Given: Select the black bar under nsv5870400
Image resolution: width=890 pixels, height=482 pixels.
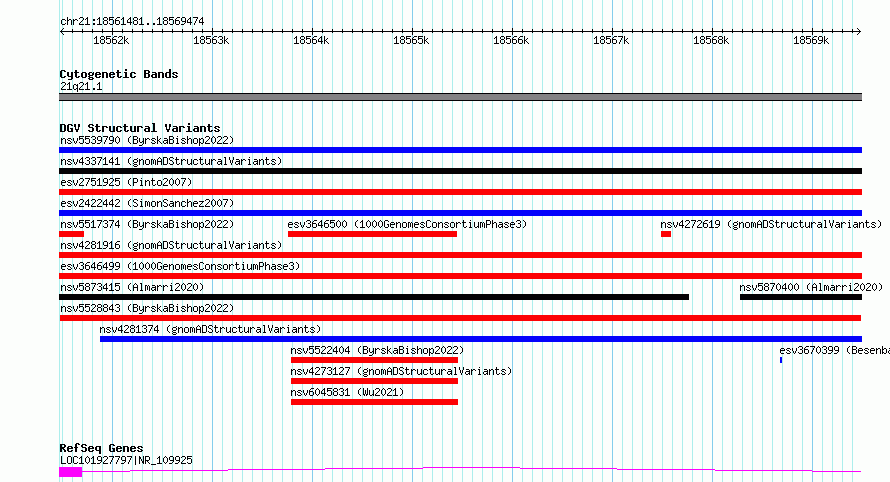Looking at the screenshot, I should click(801, 297).
